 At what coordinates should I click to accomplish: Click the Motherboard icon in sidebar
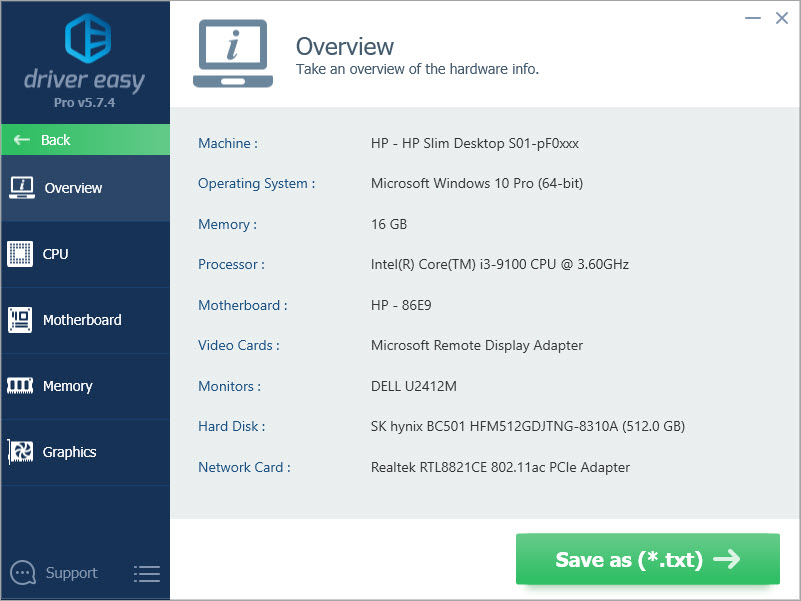20,320
